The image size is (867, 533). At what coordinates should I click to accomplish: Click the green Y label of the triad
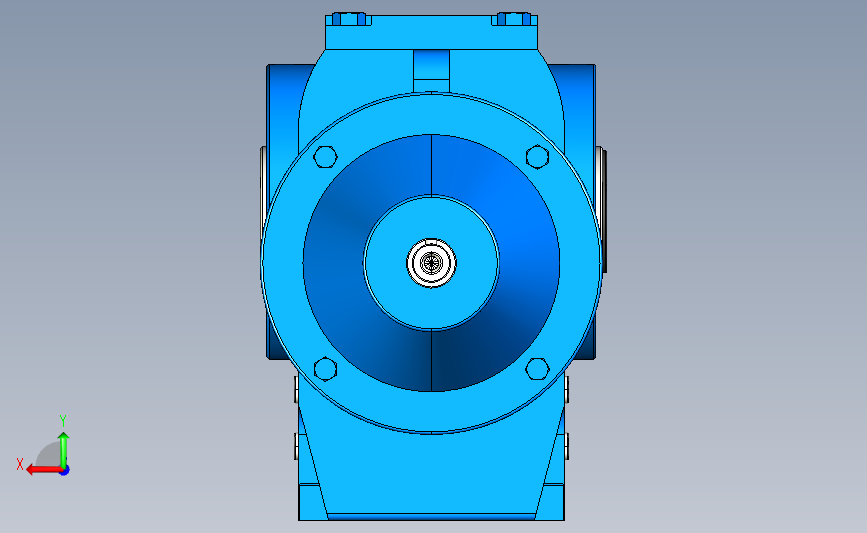63,421
